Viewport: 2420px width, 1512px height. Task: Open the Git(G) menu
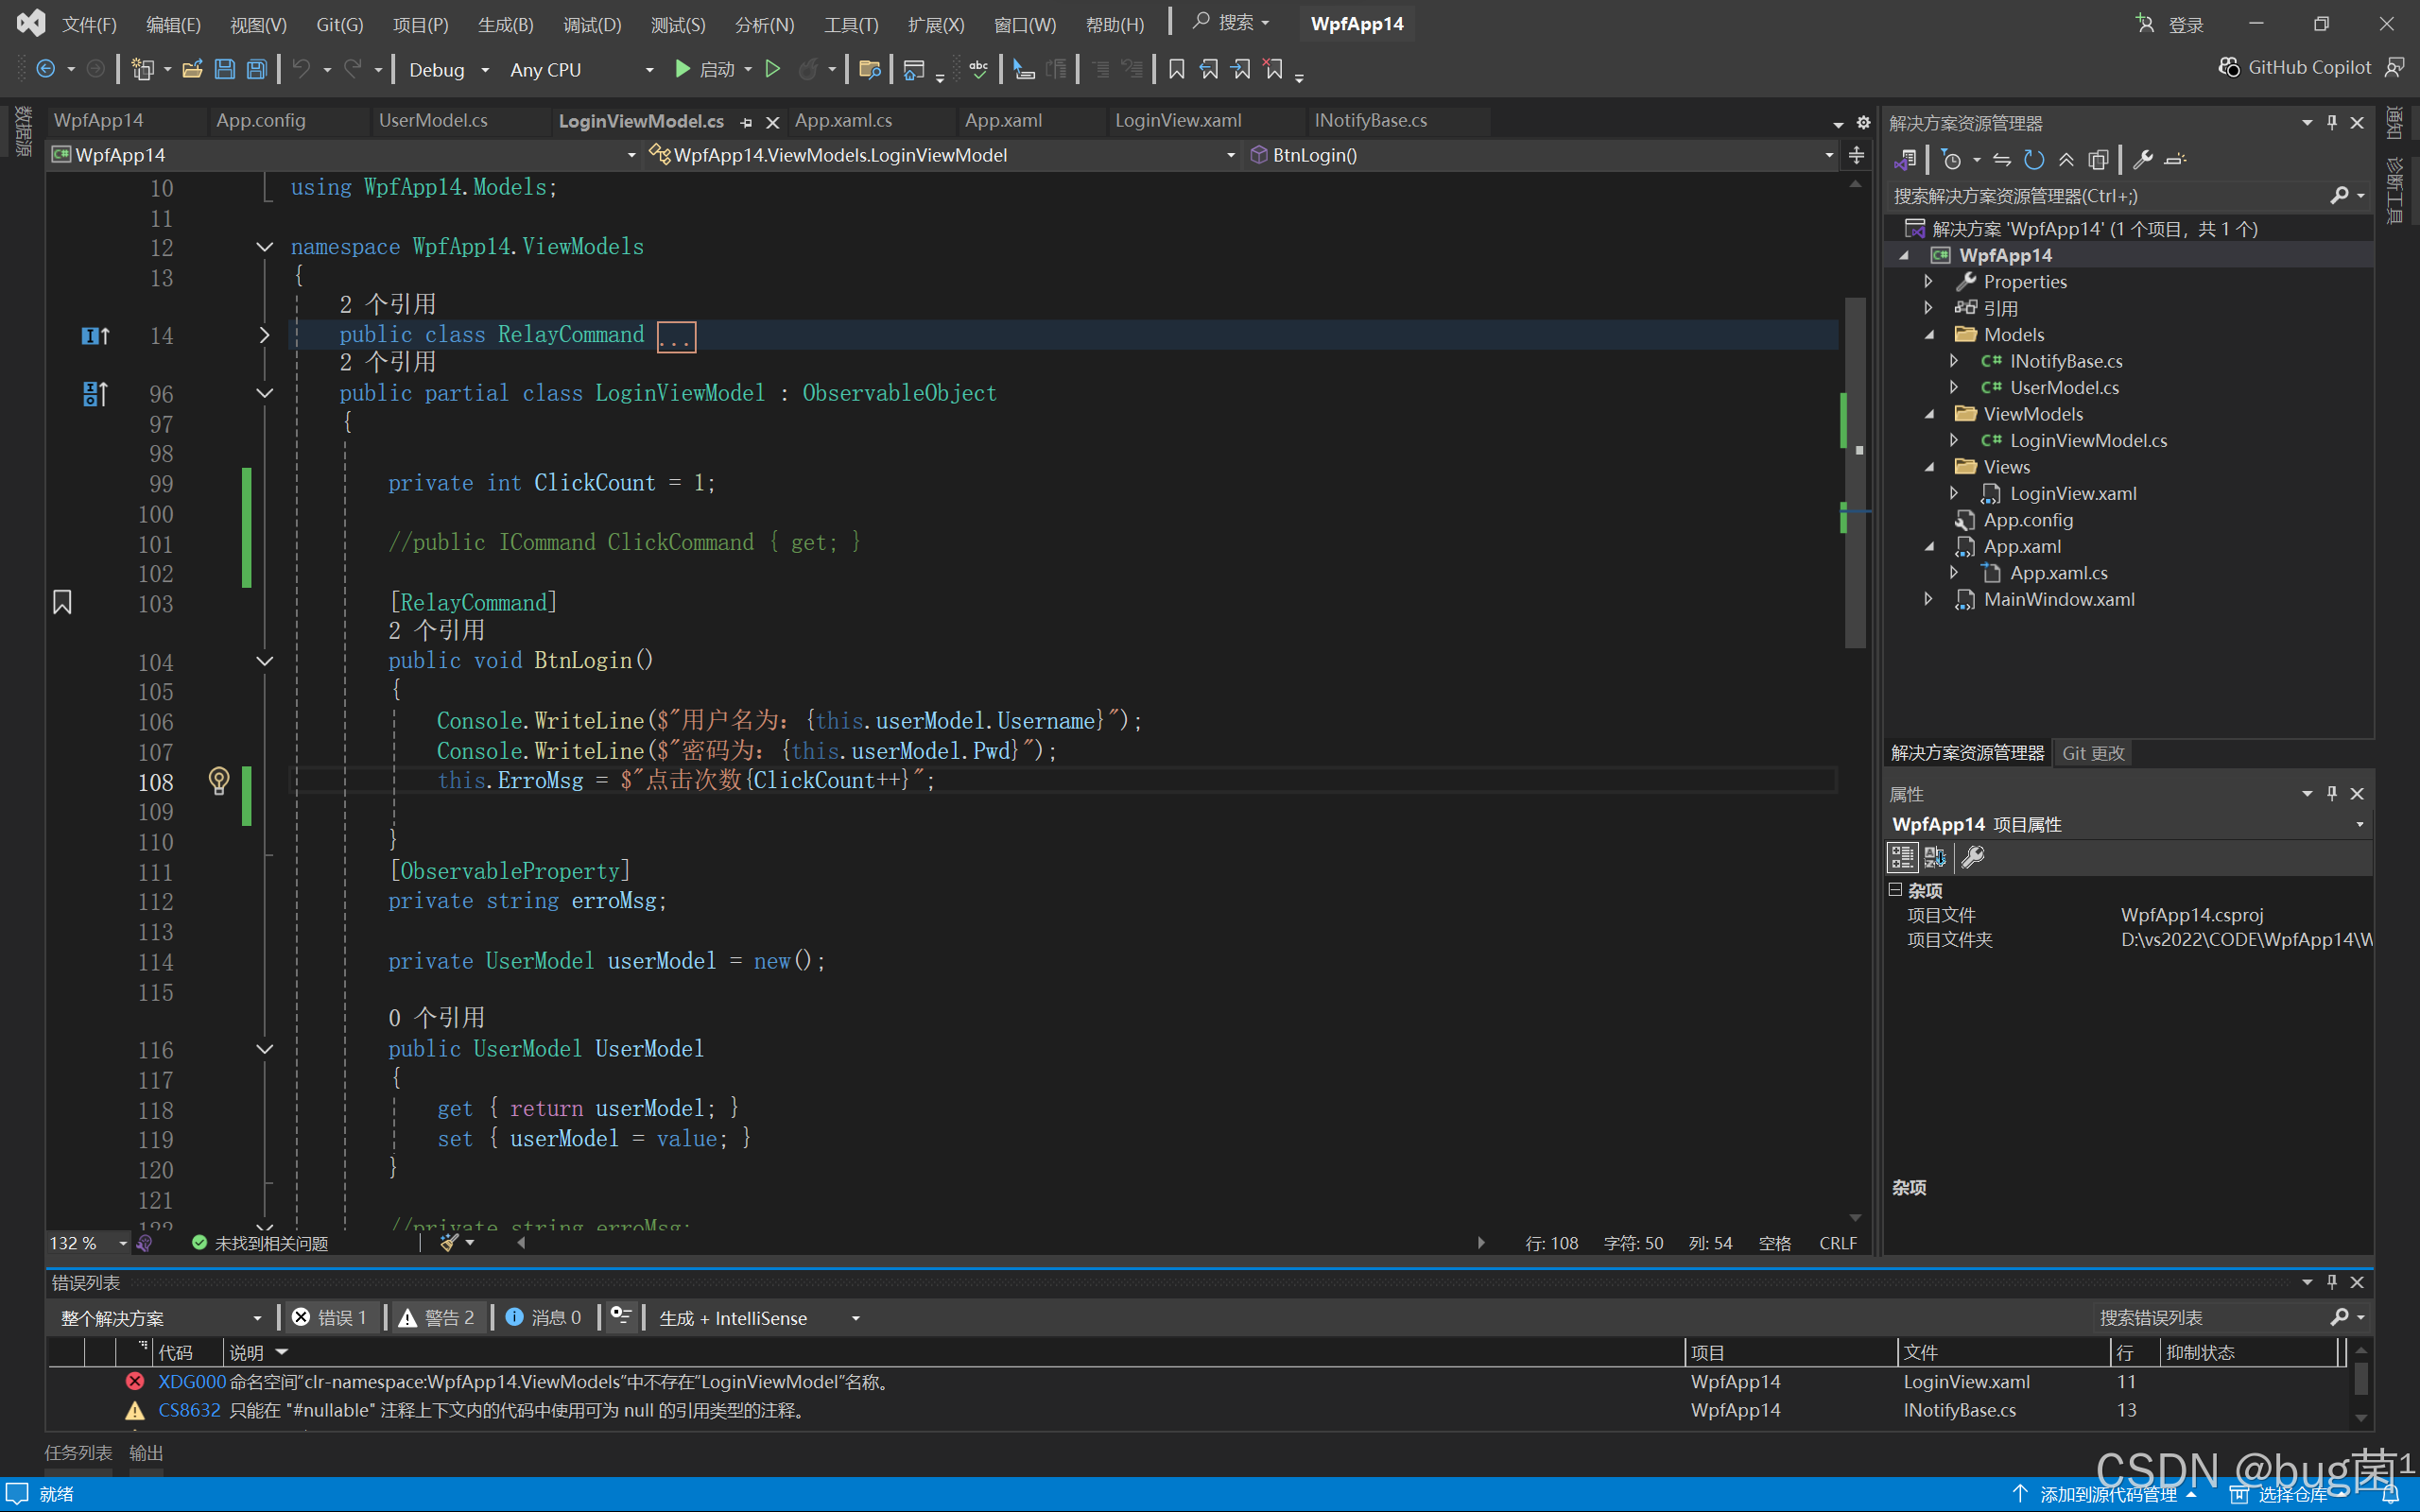(339, 24)
